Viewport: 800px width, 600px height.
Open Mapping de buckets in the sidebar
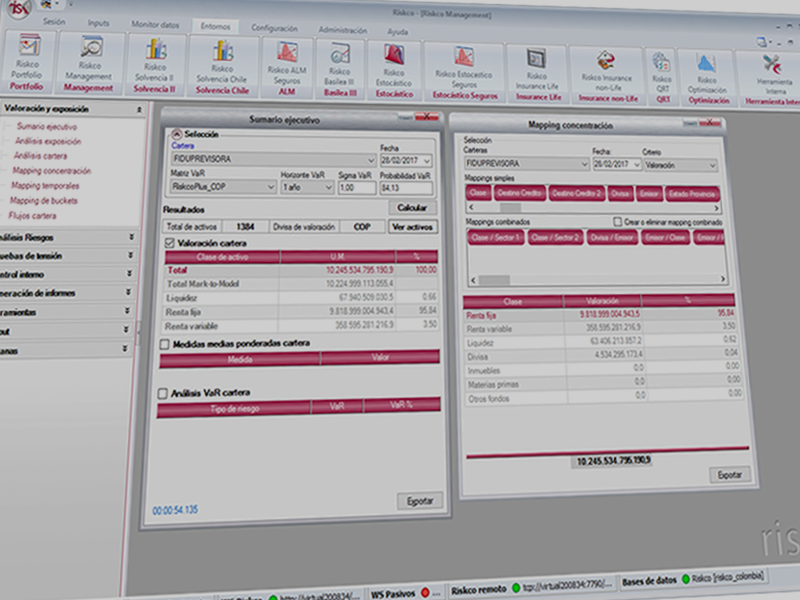click(x=43, y=201)
